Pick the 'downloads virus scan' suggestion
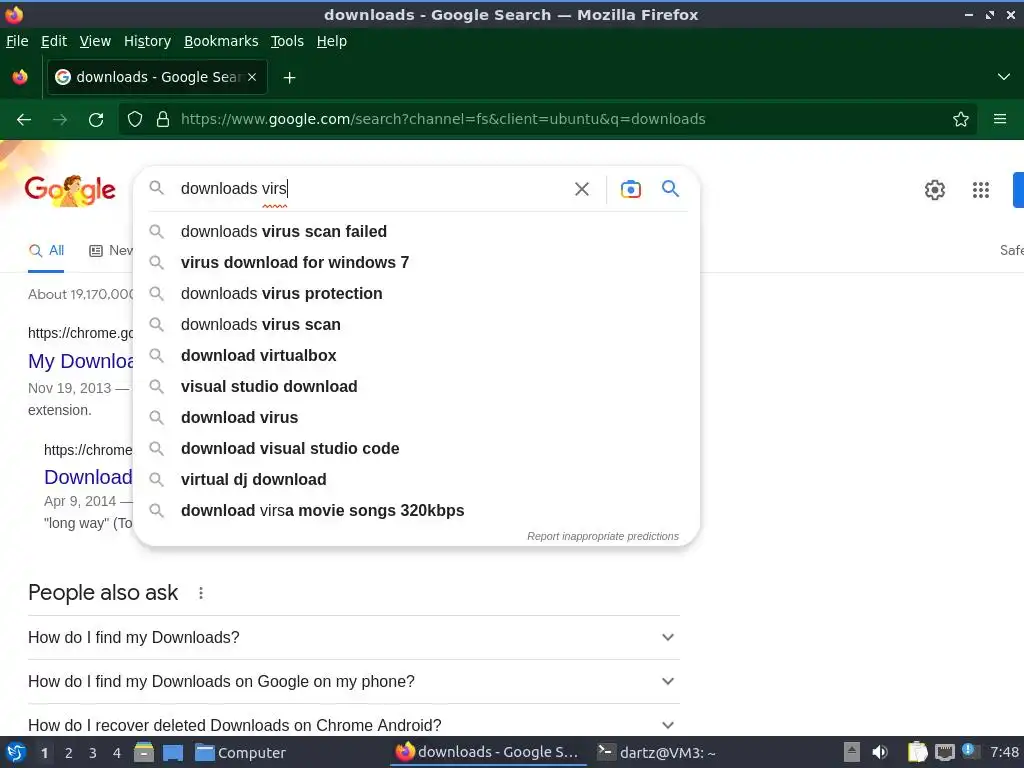This screenshot has height=768, width=1024. [417, 325]
